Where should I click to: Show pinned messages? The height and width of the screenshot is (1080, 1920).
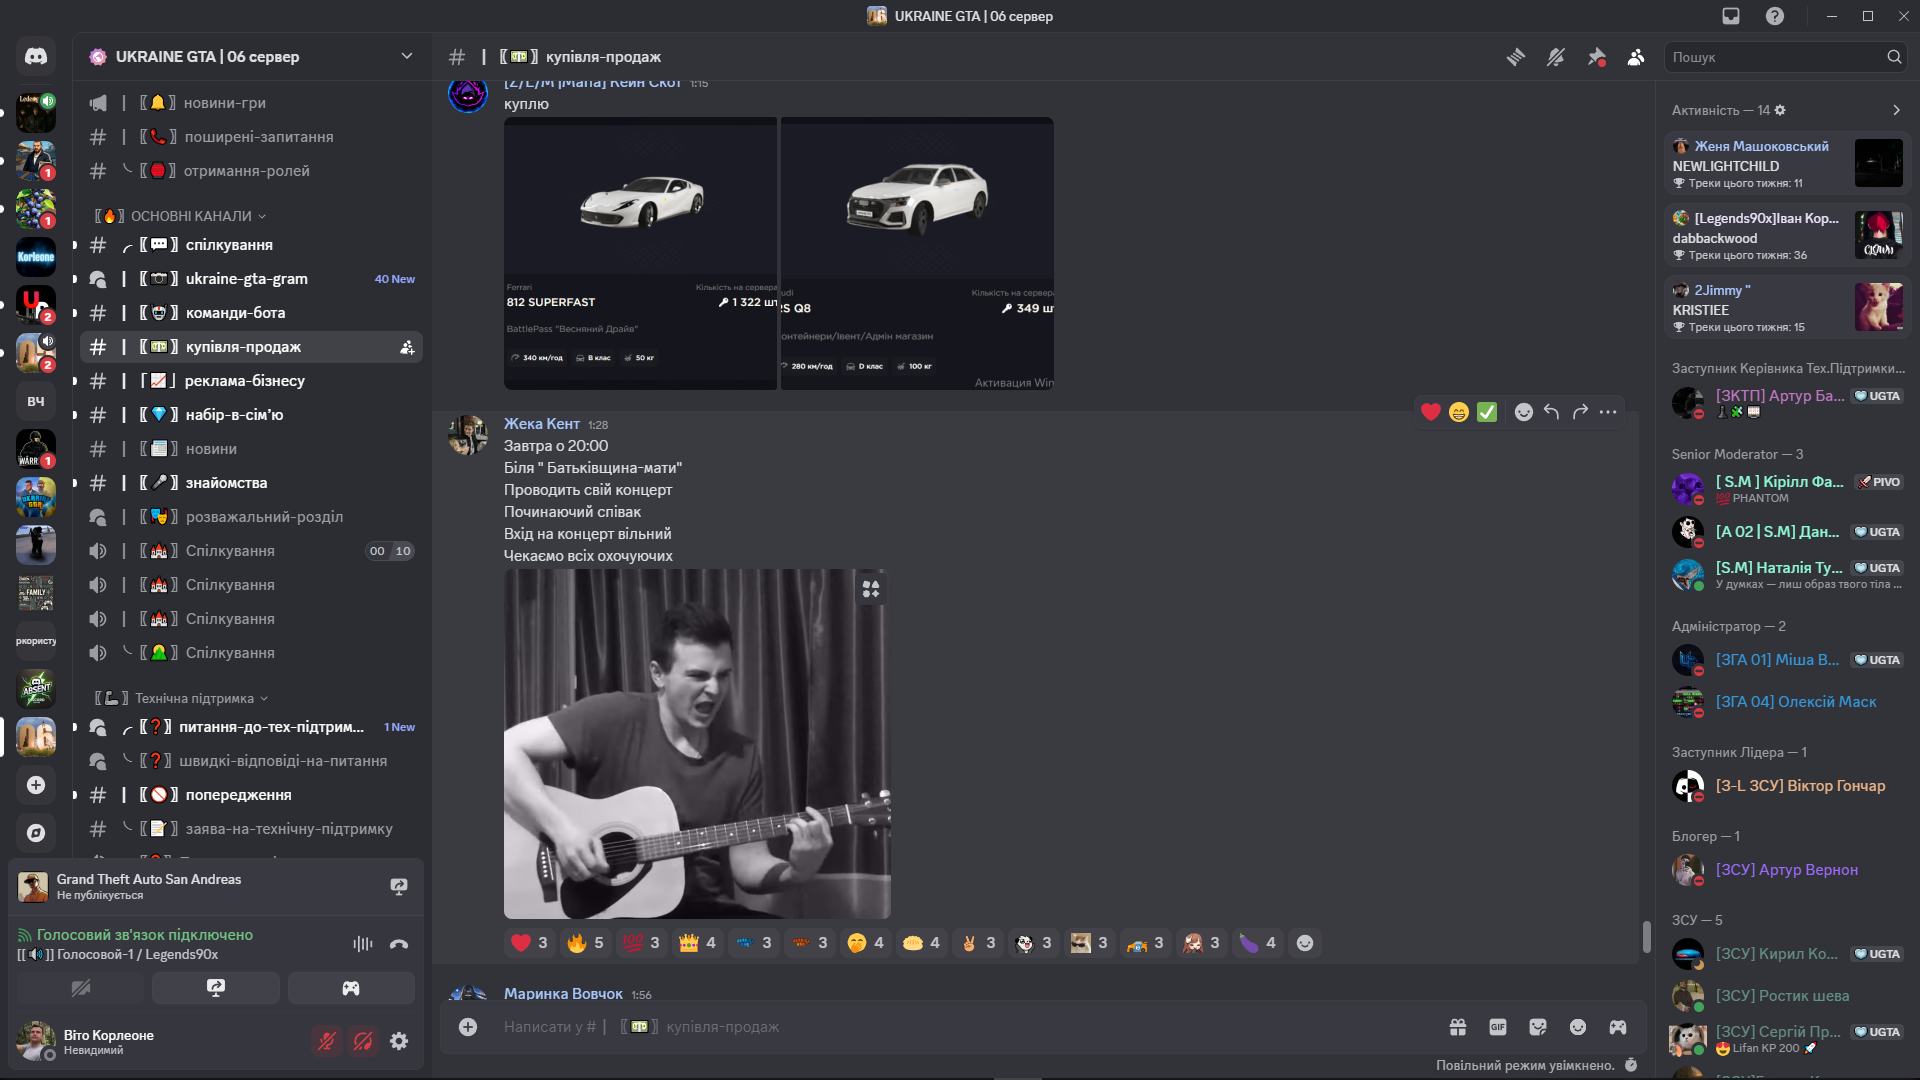[1596, 57]
